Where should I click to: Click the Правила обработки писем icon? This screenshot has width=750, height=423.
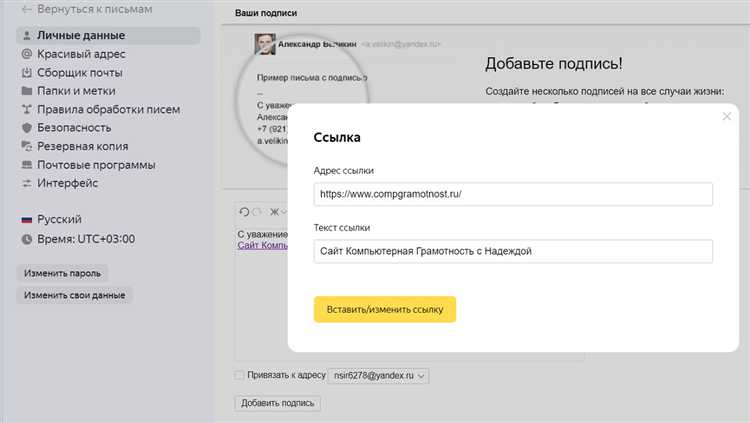point(27,110)
